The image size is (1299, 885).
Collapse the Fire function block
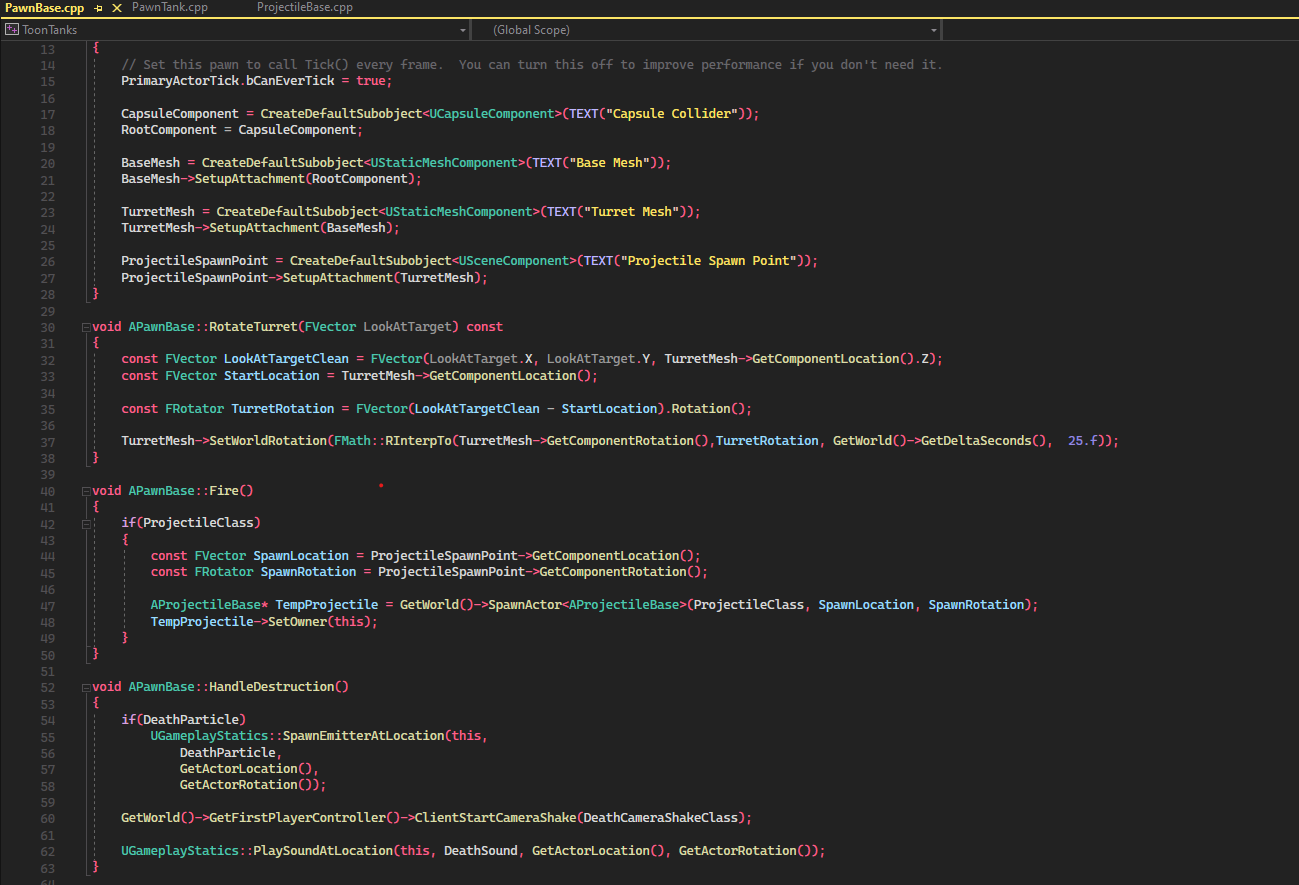85,491
